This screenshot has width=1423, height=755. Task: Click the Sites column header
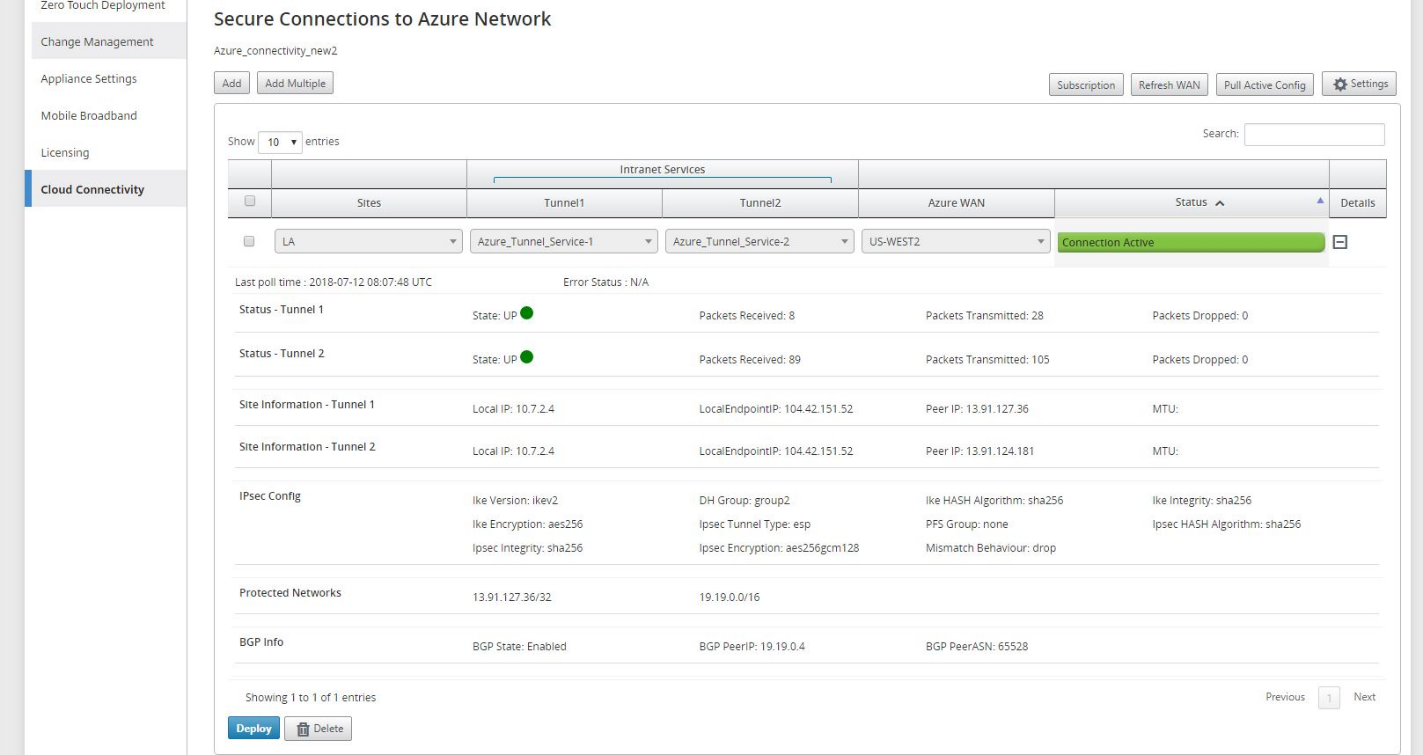368,203
